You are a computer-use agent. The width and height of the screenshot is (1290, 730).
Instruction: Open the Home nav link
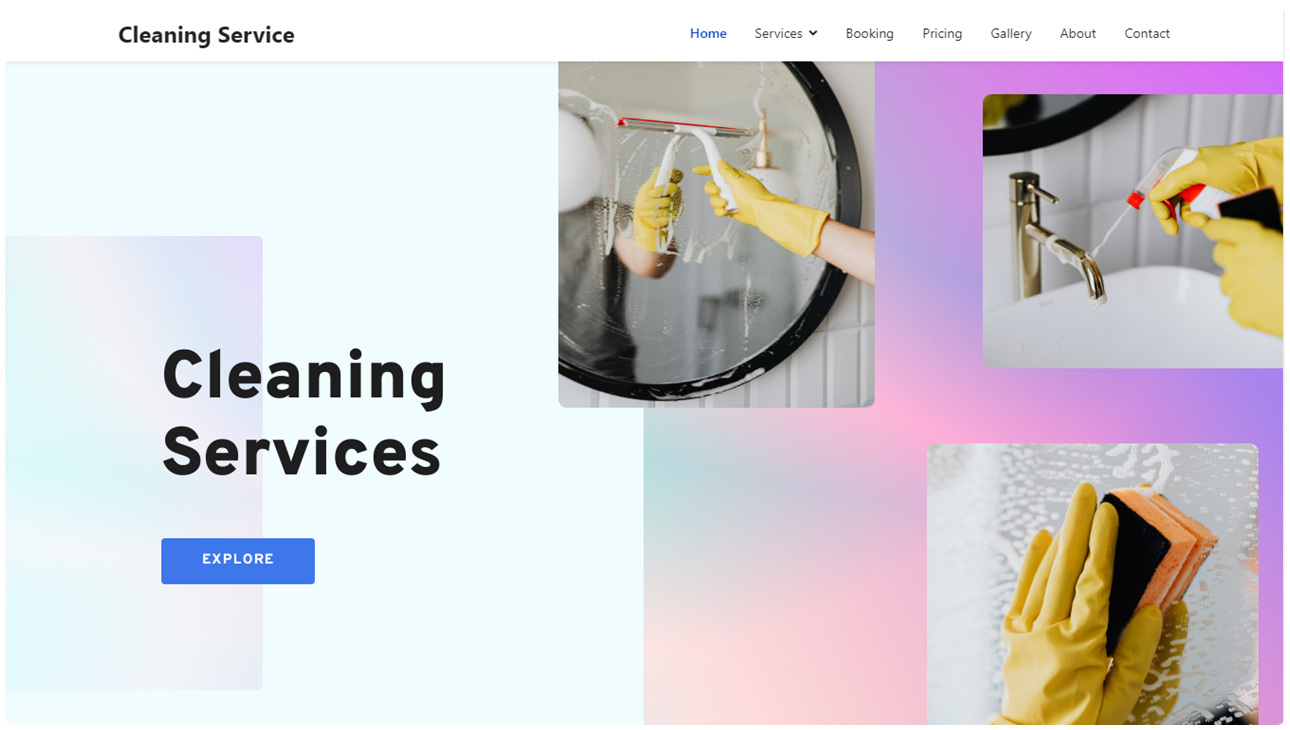tap(708, 33)
